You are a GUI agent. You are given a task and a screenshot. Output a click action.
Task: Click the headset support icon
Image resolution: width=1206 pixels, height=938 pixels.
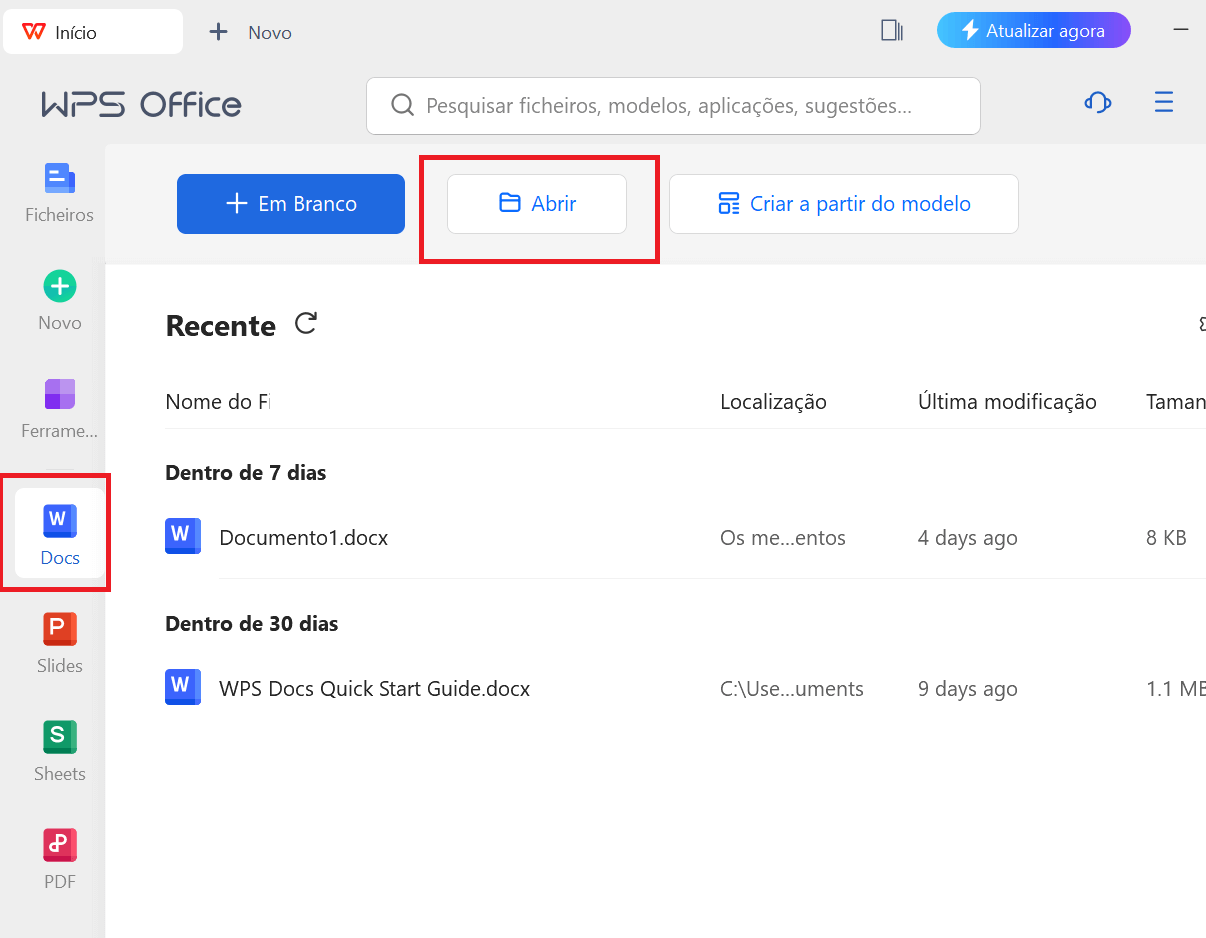coord(1097,102)
